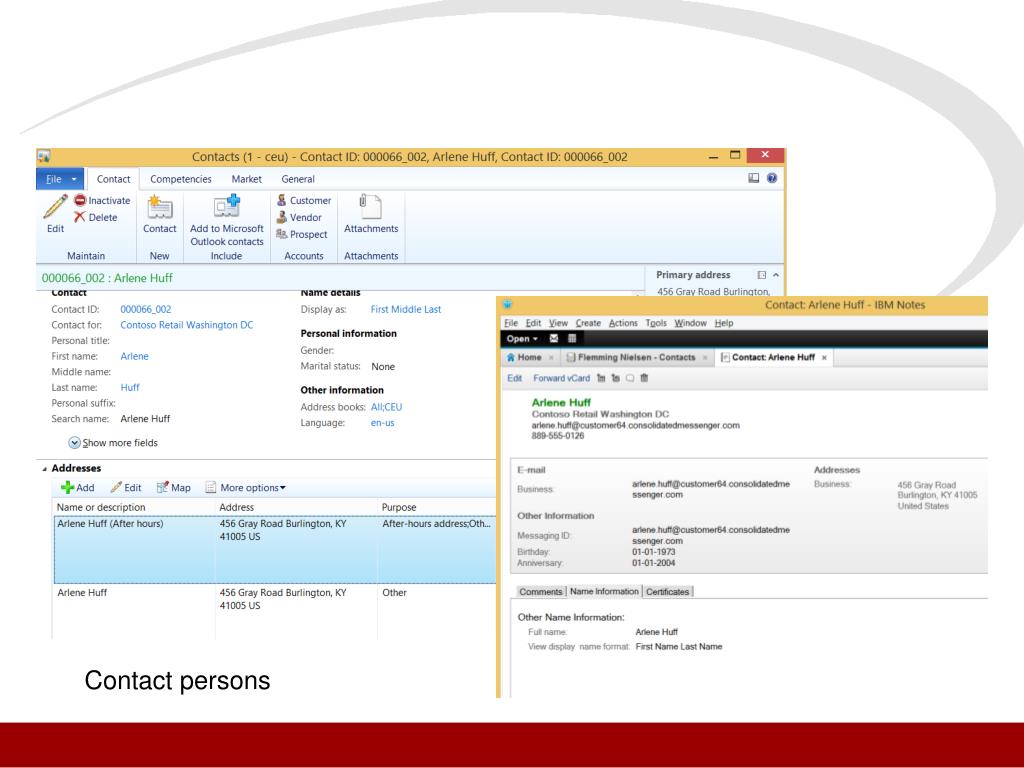This screenshot has height=768, width=1024.
Task: Open Contoso Retail Washington DC link
Action: tap(186, 325)
